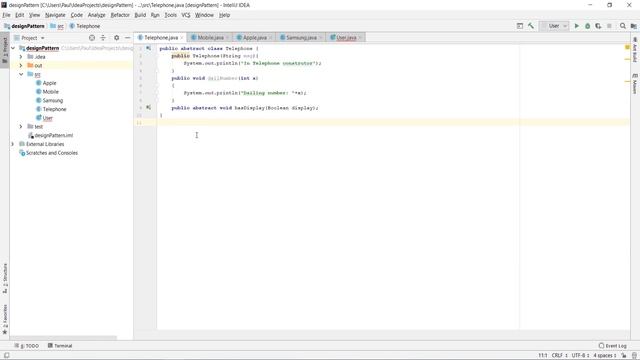The image size is (640, 360).
Task: Open the TODO tool window
Action: coord(27,346)
